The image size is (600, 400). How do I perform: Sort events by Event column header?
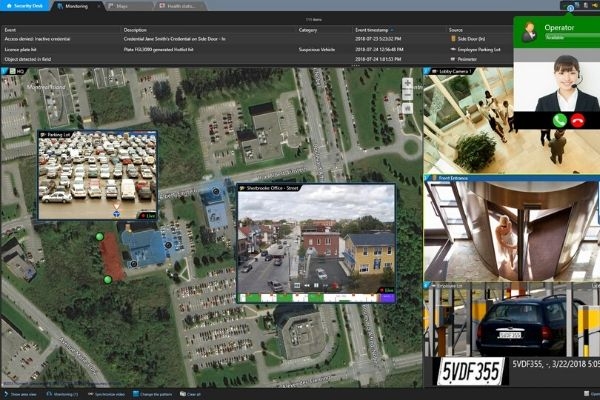(x=10, y=30)
